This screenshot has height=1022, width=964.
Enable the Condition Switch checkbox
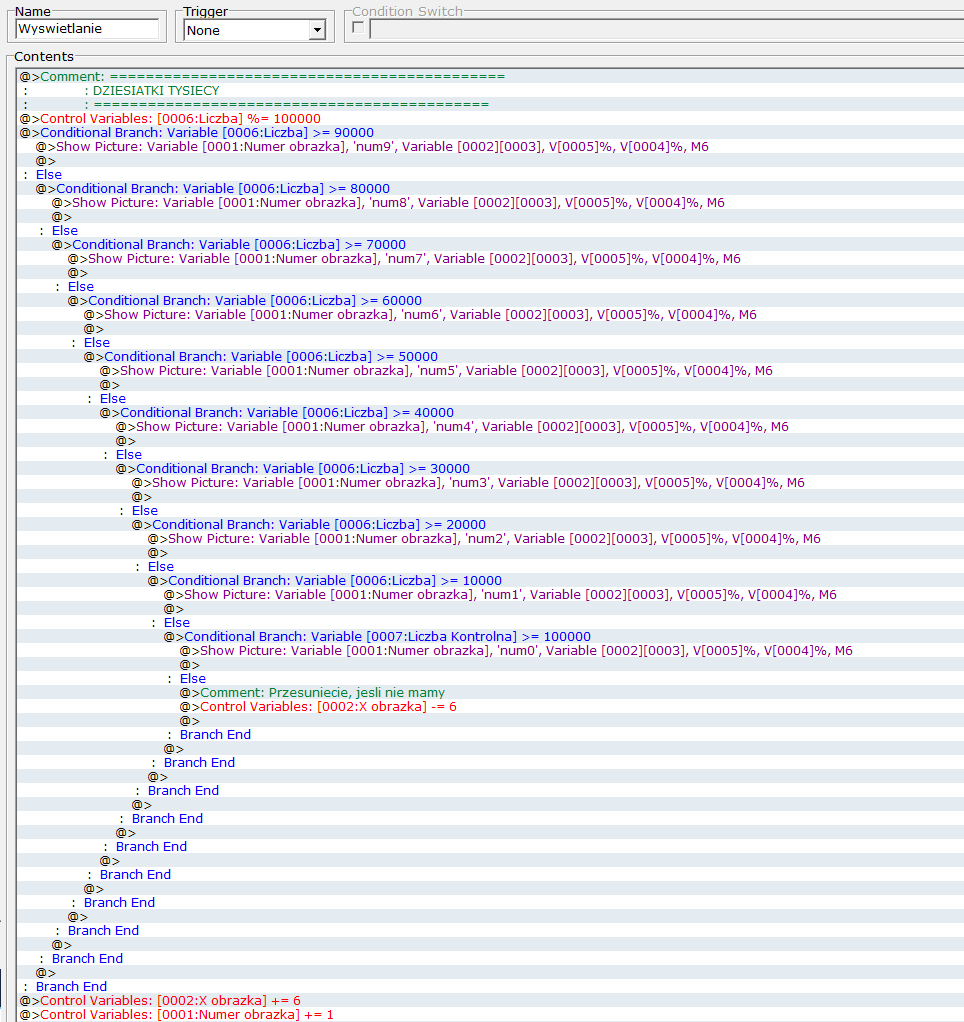[357, 27]
